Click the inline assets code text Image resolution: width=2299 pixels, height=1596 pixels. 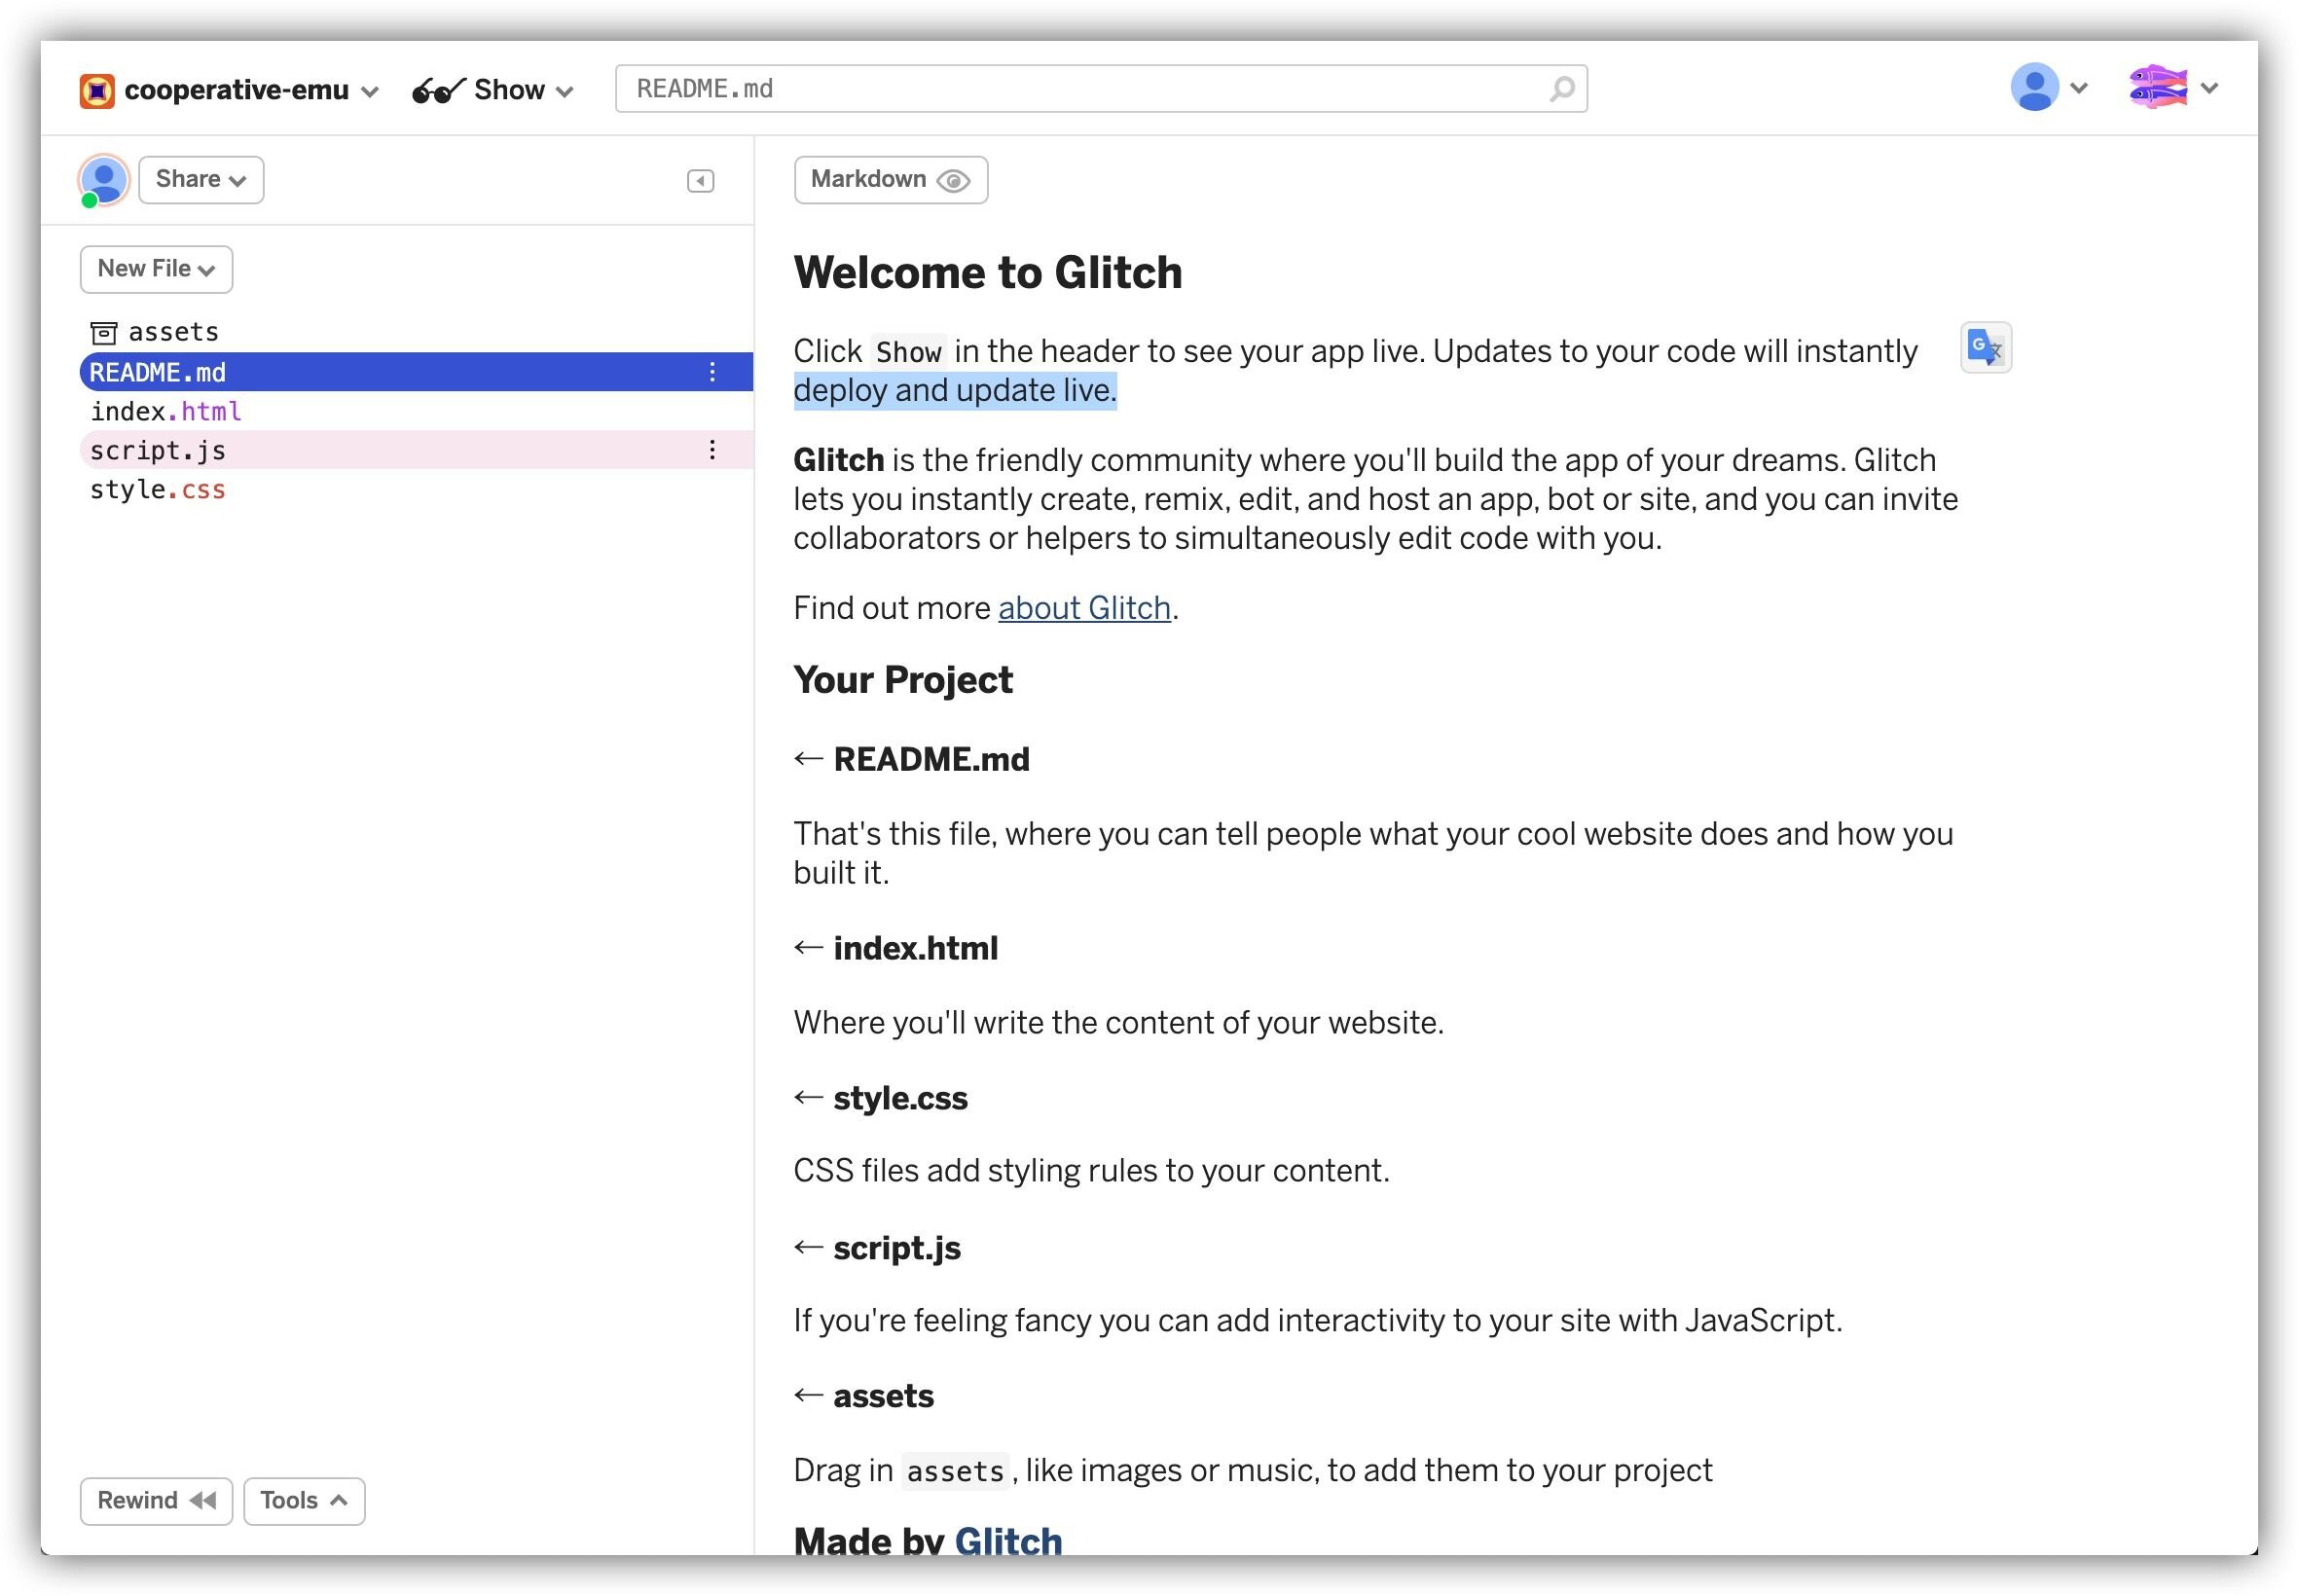[955, 1471]
